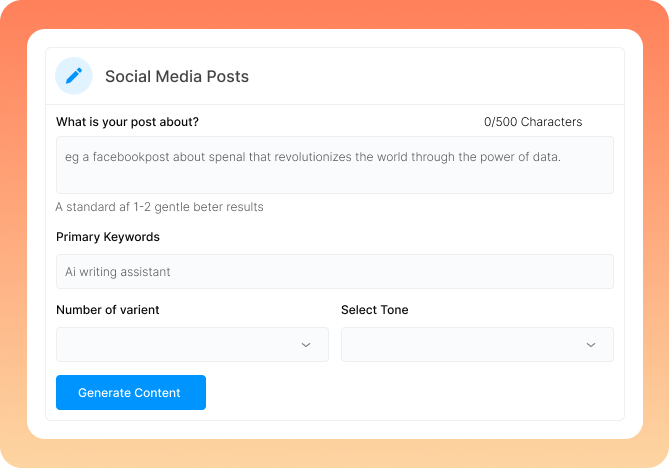Open the Number of varient dropdown
This screenshot has height=468, width=669.
192,345
